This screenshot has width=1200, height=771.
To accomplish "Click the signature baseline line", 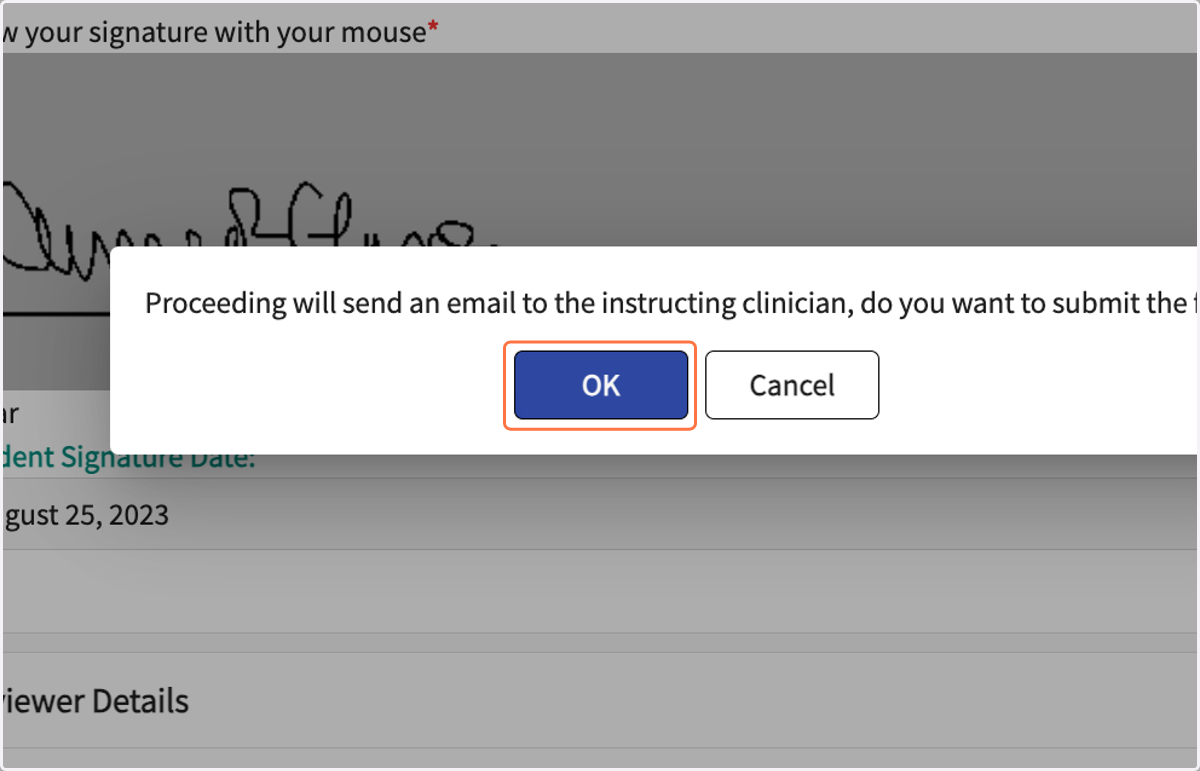I will [x=56, y=313].
